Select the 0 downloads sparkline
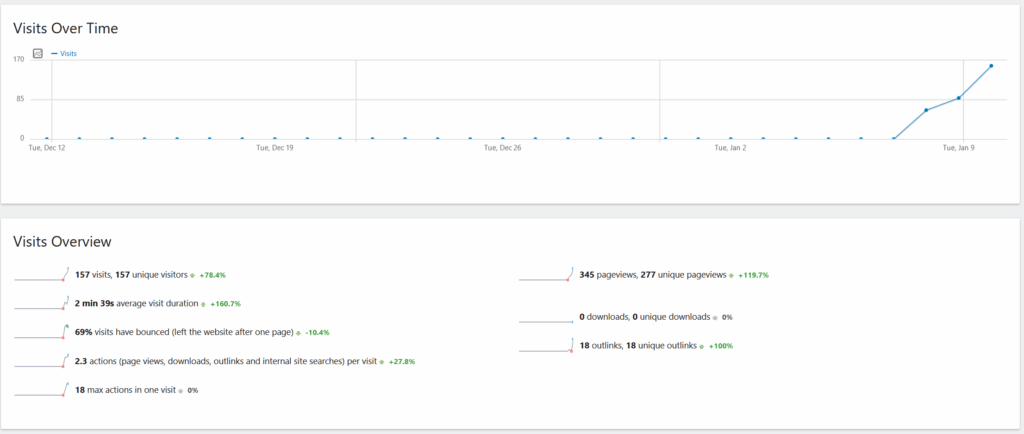The height and width of the screenshot is (434, 1024). click(x=546, y=318)
